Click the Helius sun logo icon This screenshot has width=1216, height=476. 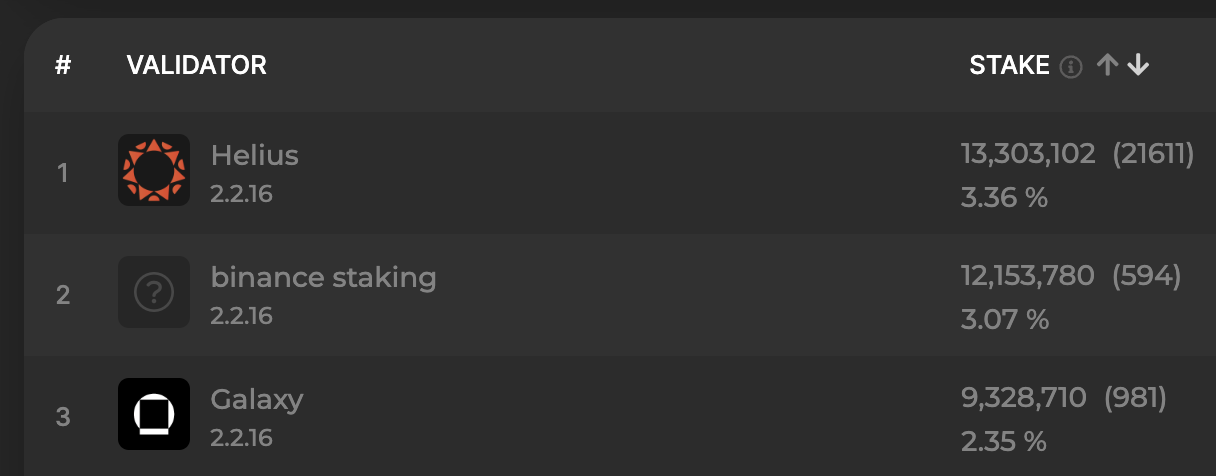click(x=154, y=170)
